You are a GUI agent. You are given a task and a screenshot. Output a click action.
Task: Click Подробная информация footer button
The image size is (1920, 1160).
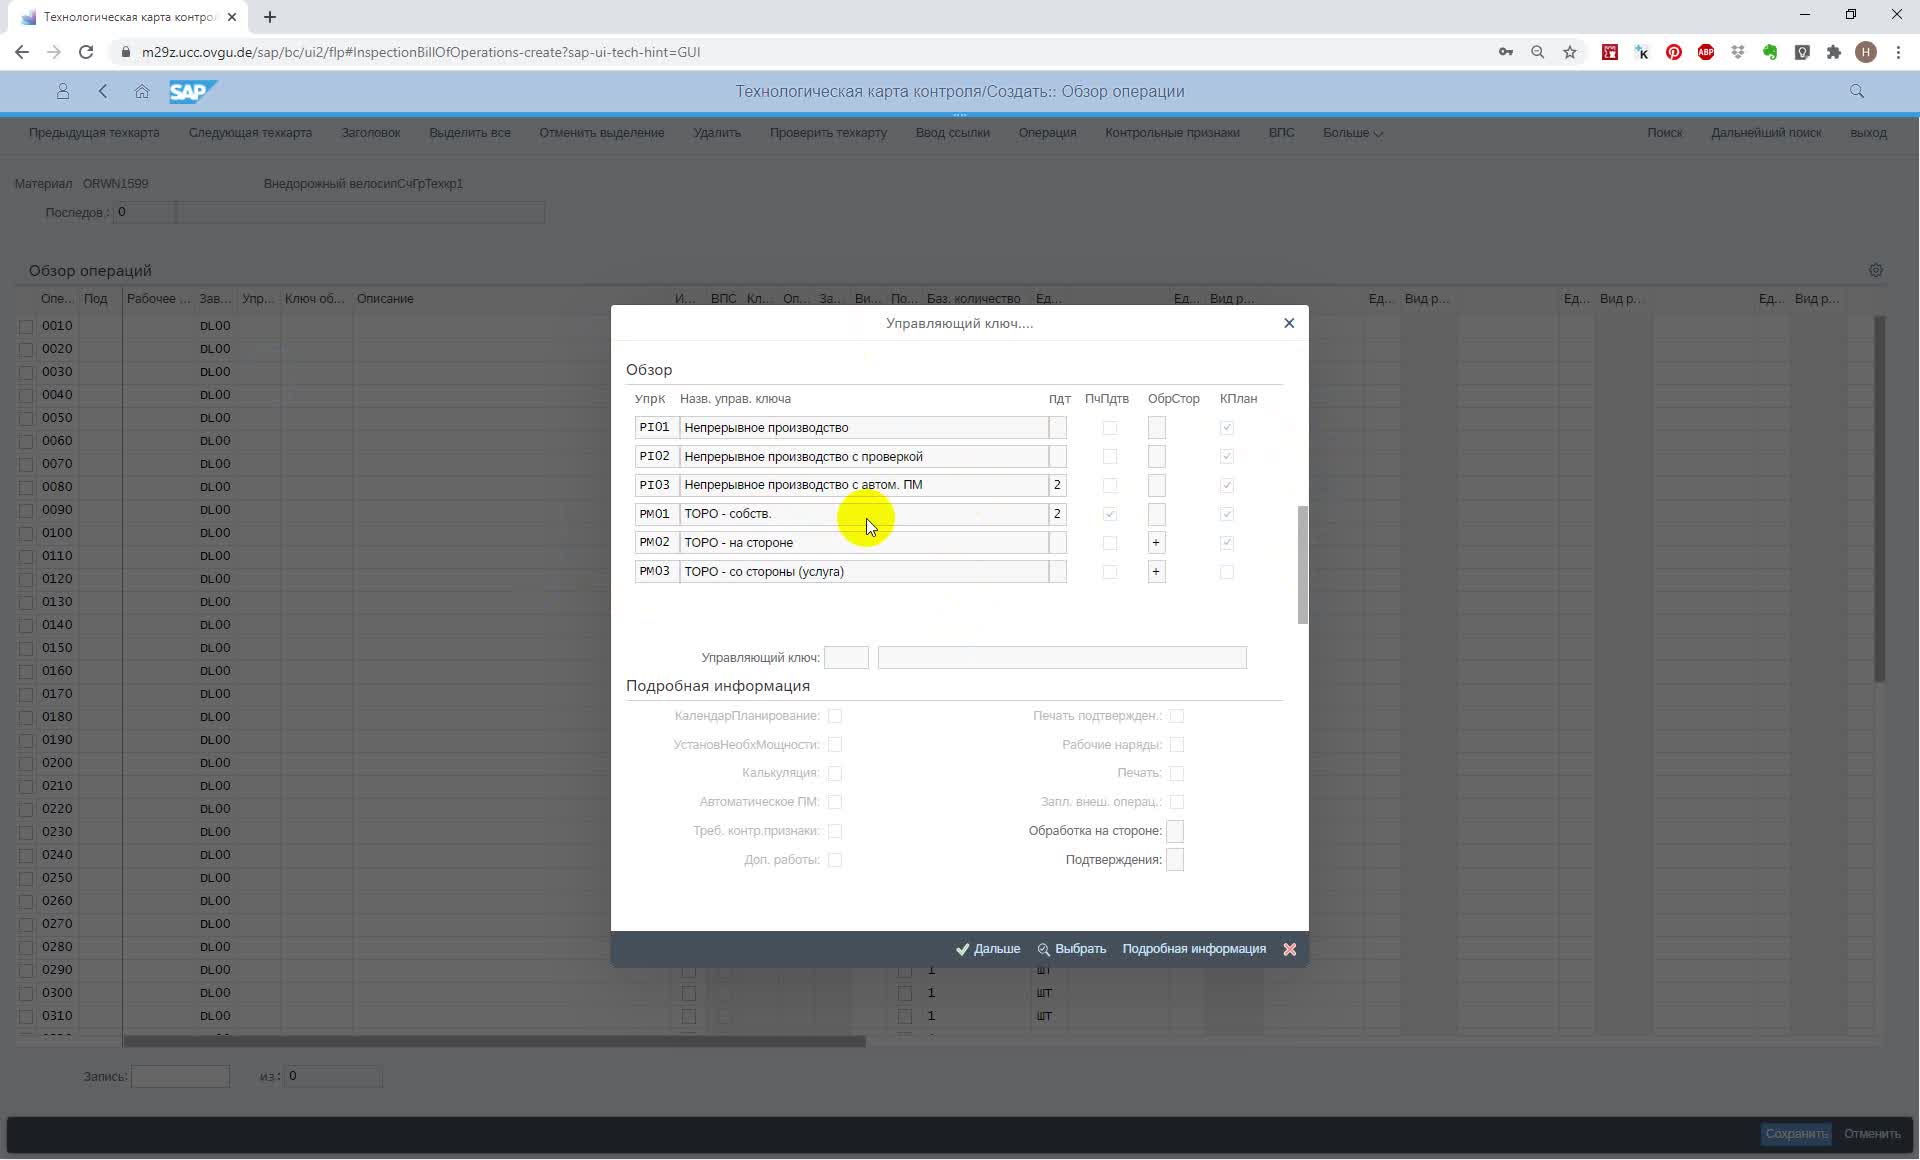[1194, 949]
